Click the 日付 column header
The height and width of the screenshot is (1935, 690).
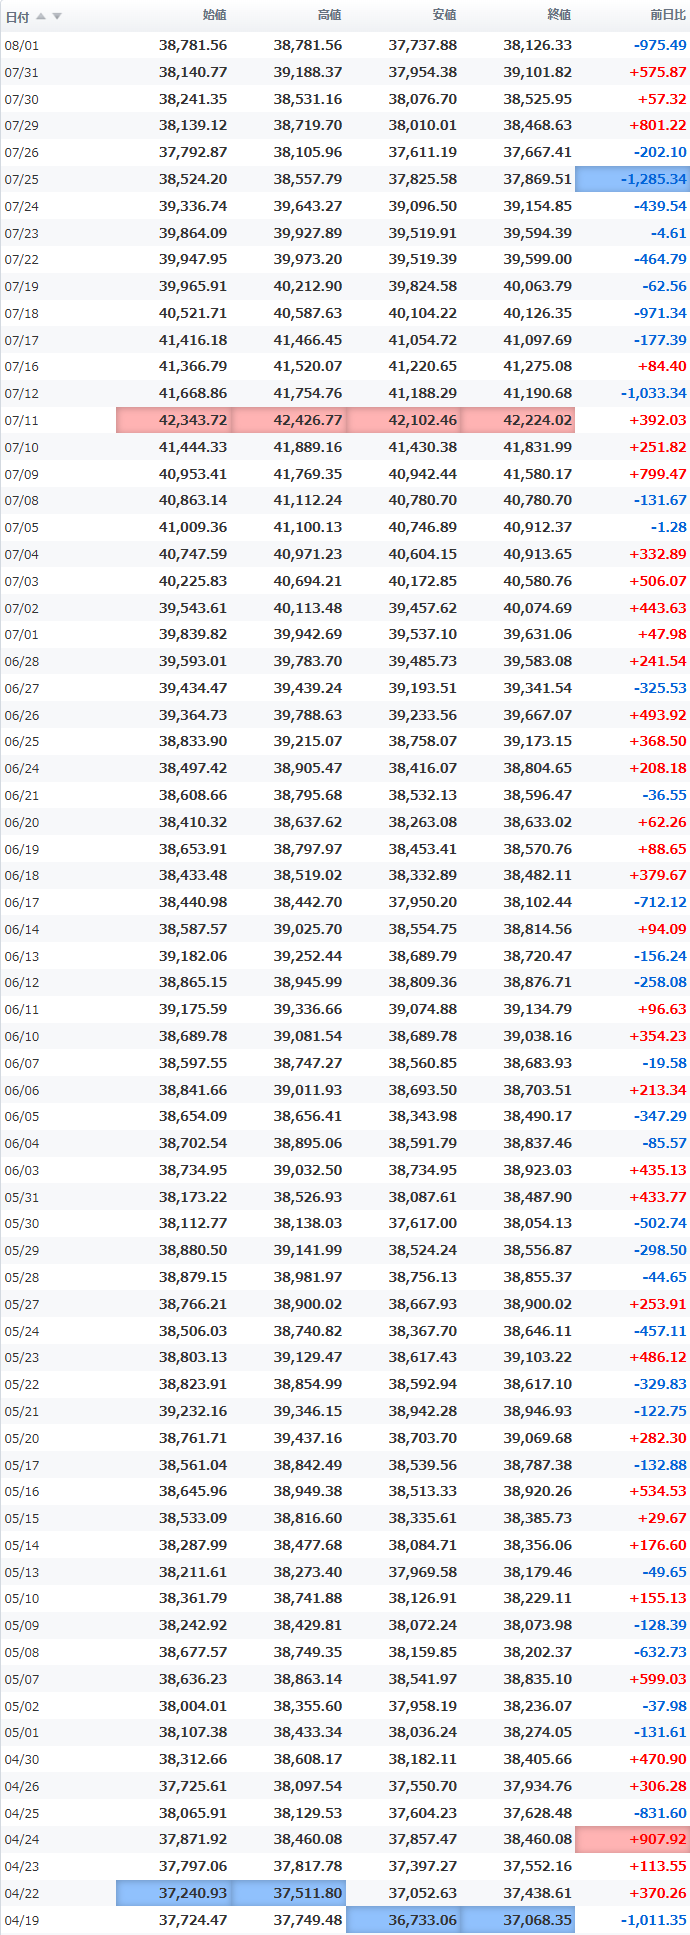(17, 17)
